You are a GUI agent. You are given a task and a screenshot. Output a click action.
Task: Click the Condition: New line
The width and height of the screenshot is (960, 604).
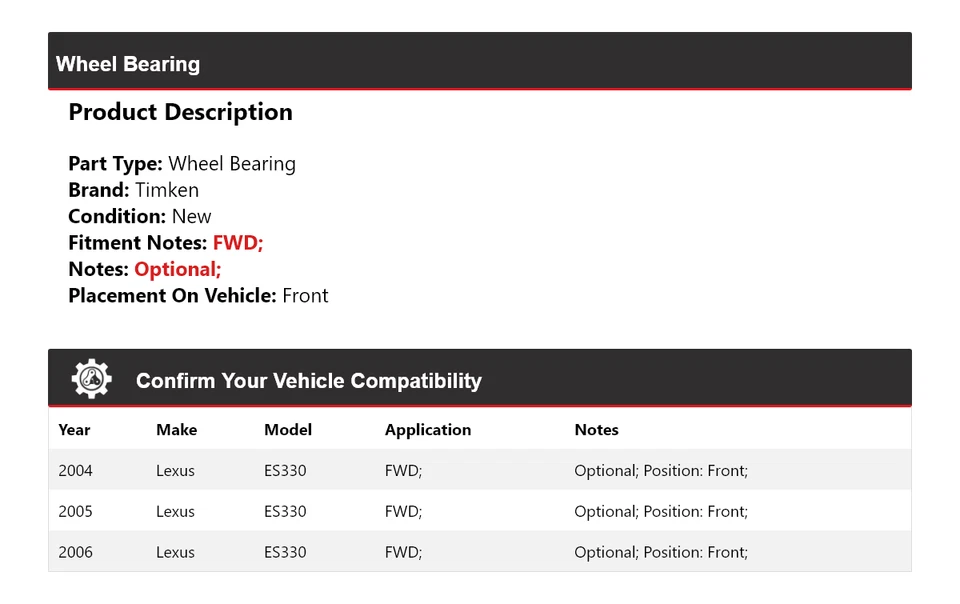coord(140,216)
